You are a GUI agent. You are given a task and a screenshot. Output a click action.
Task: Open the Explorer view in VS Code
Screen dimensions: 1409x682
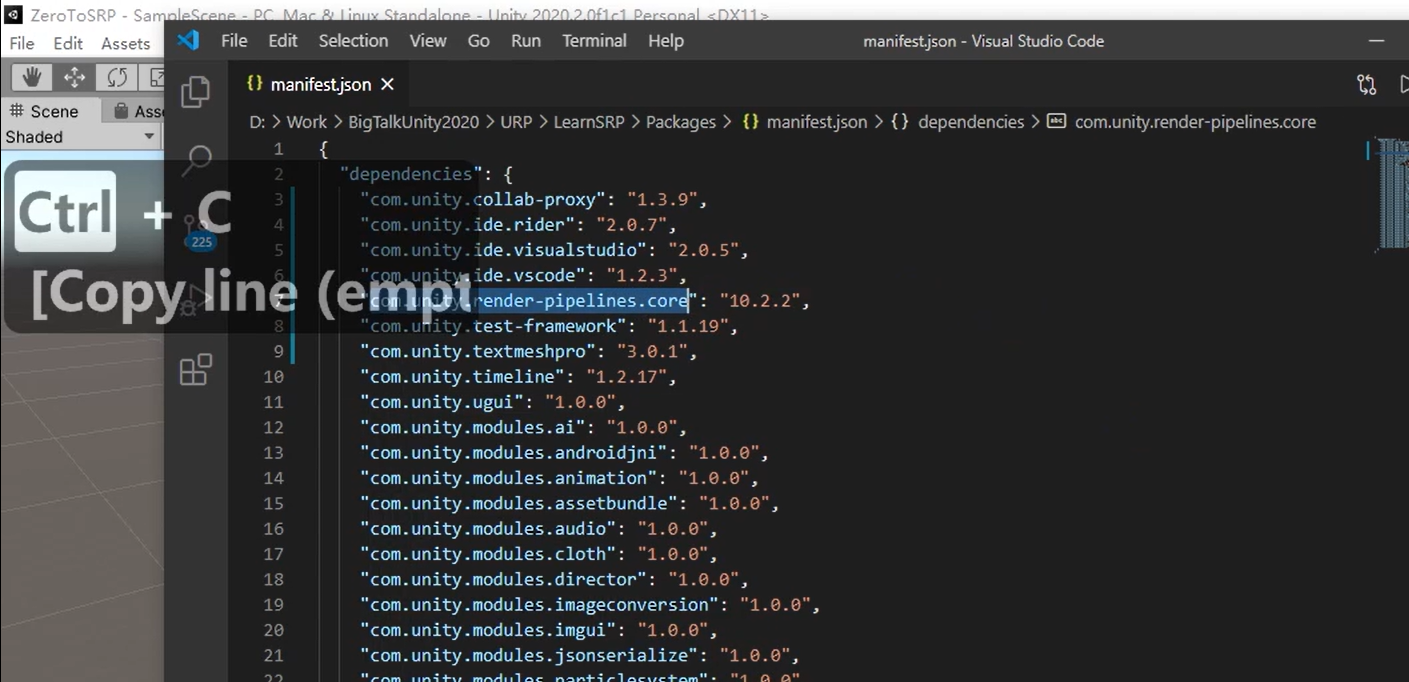[195, 92]
